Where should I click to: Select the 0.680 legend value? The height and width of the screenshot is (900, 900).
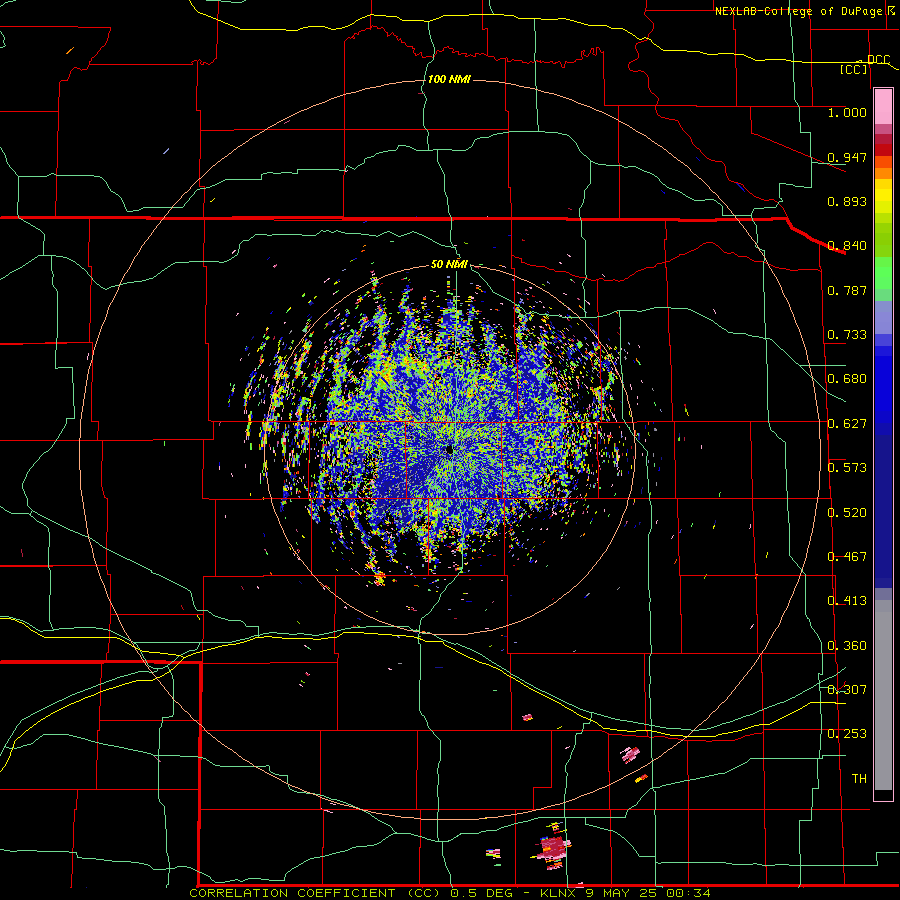point(847,379)
